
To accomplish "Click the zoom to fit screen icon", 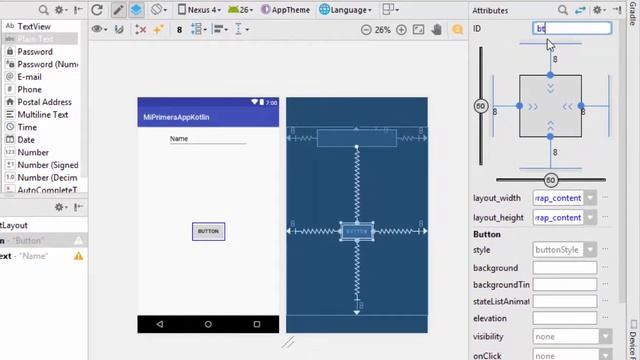I will point(418,30).
